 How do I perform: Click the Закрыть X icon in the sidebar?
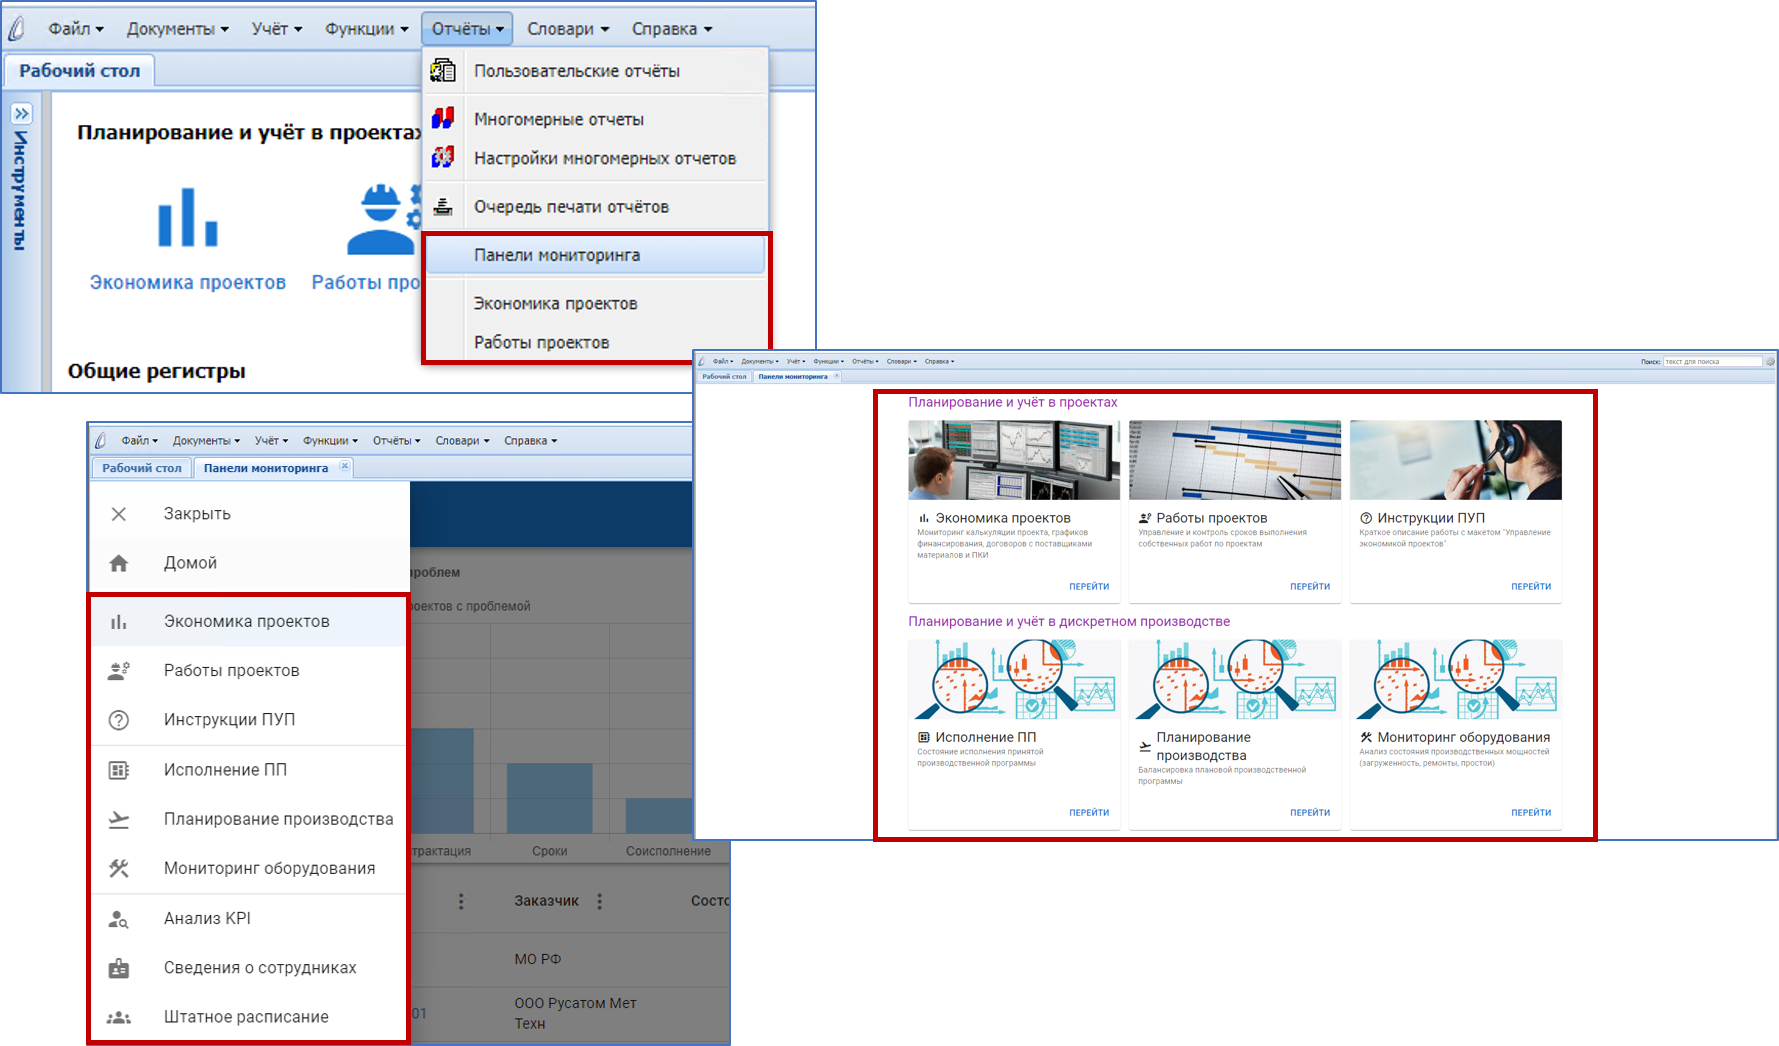119,514
